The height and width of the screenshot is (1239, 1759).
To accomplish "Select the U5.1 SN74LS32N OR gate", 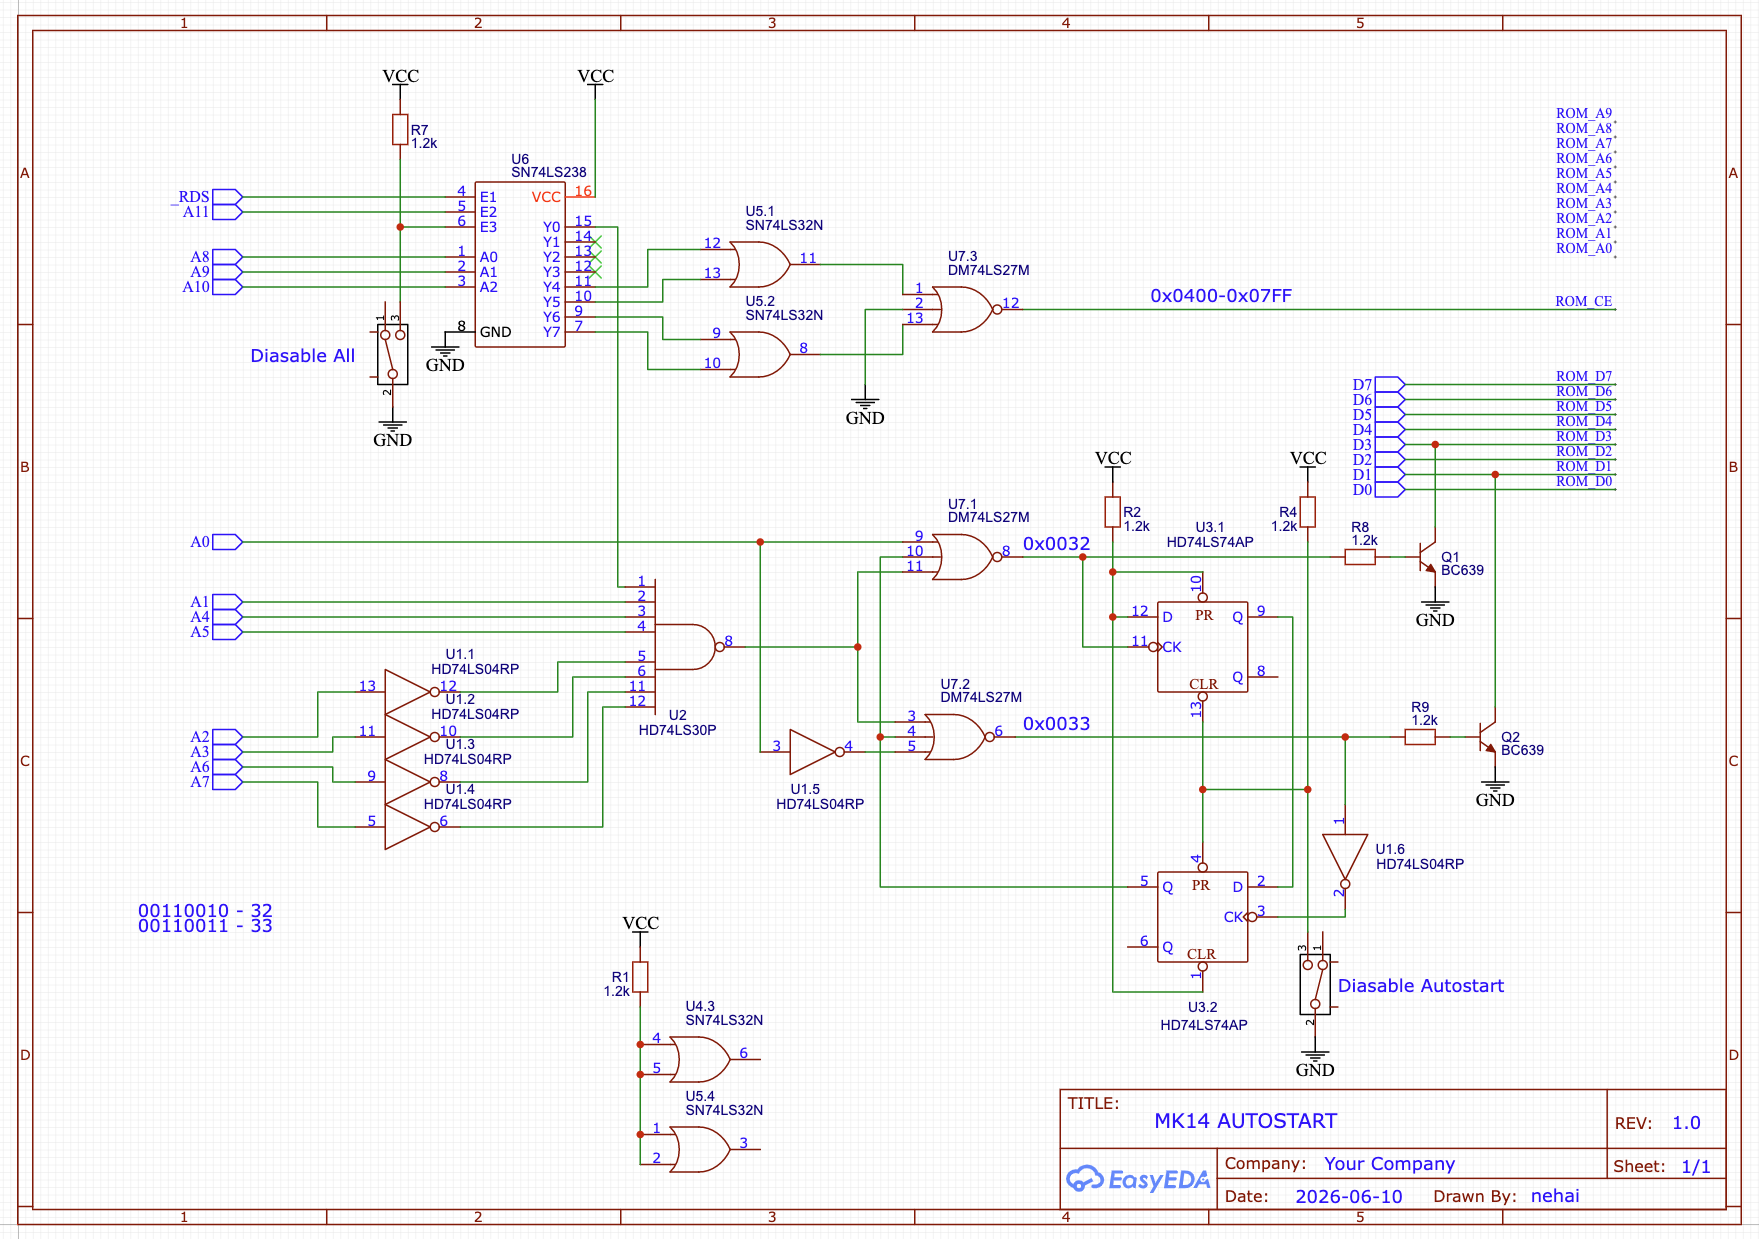I will pos(760,265).
